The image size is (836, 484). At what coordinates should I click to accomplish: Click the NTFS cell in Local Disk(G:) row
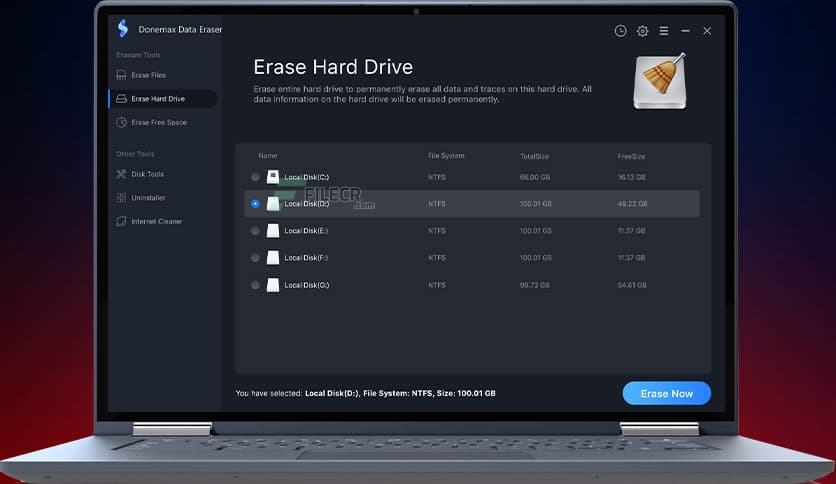click(437, 285)
